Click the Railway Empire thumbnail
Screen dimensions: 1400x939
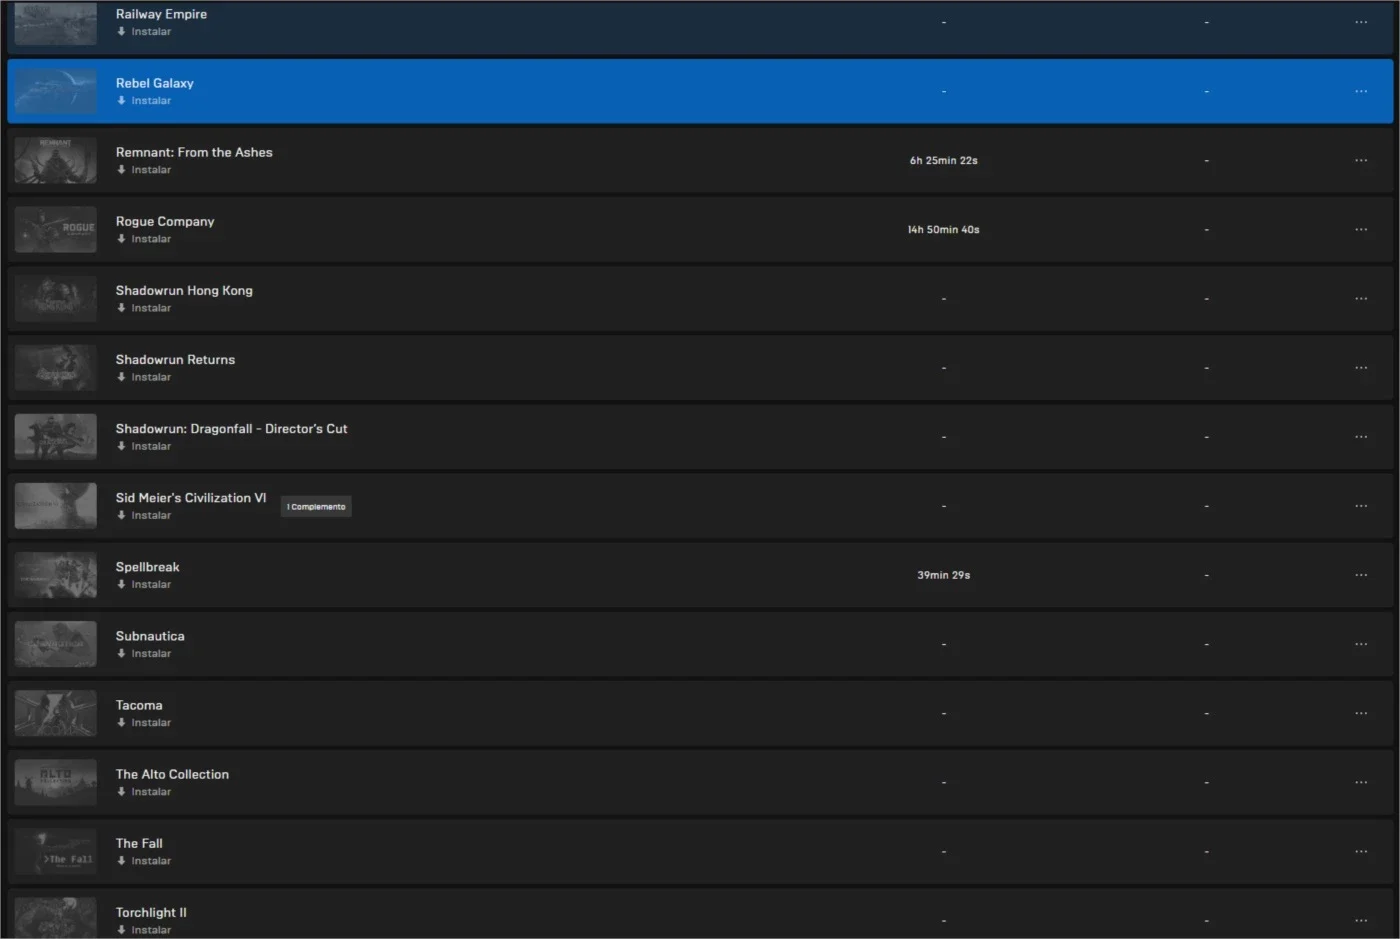(x=56, y=22)
